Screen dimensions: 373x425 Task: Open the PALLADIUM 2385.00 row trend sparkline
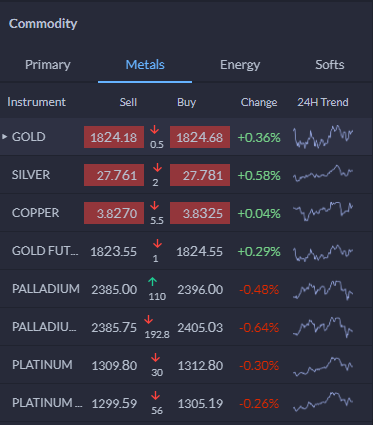point(323,289)
